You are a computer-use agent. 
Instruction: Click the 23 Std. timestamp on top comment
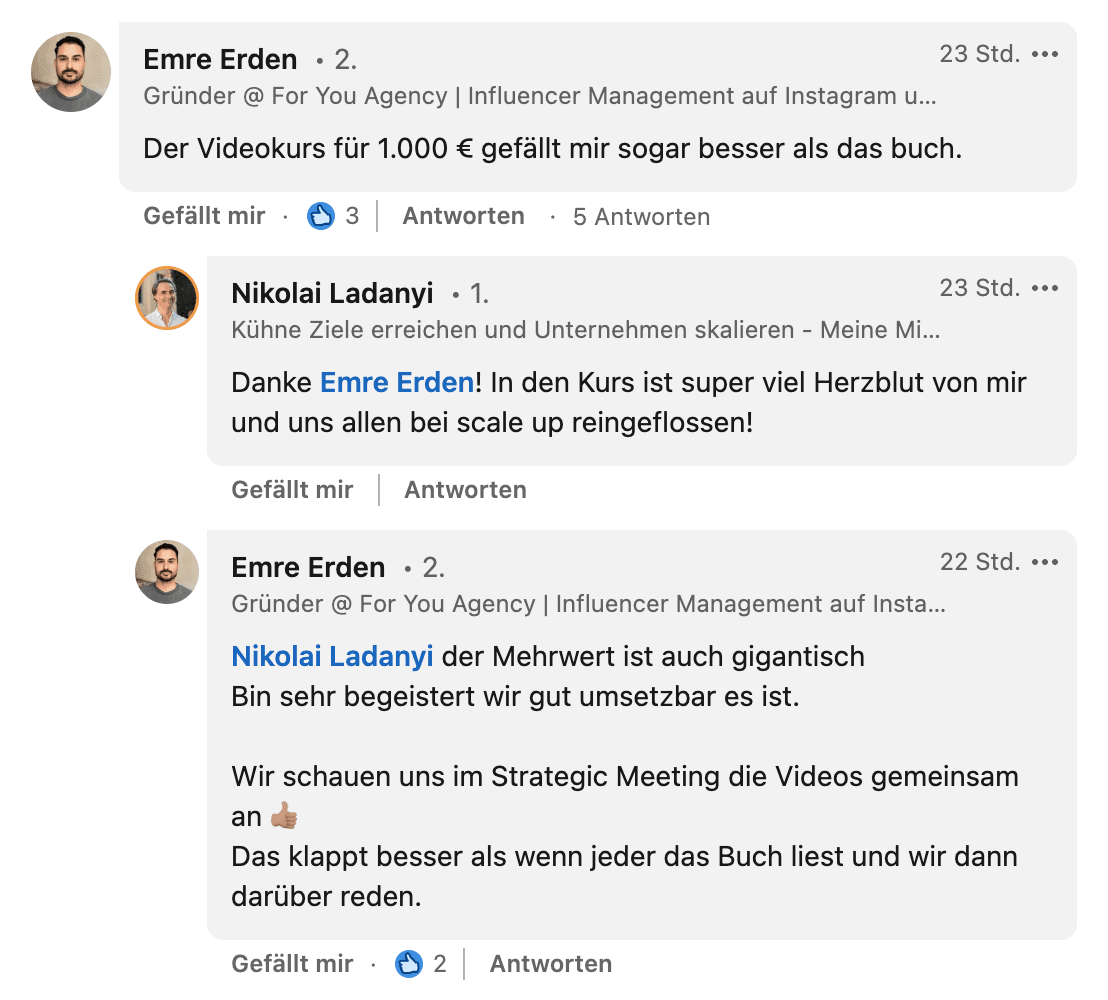[979, 54]
